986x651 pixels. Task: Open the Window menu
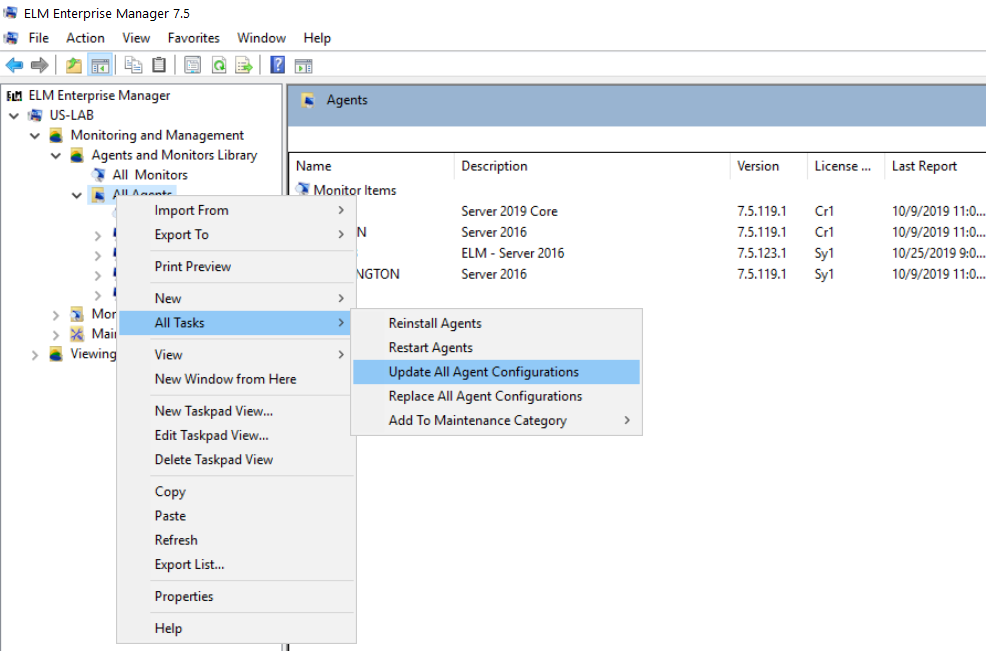pos(262,38)
